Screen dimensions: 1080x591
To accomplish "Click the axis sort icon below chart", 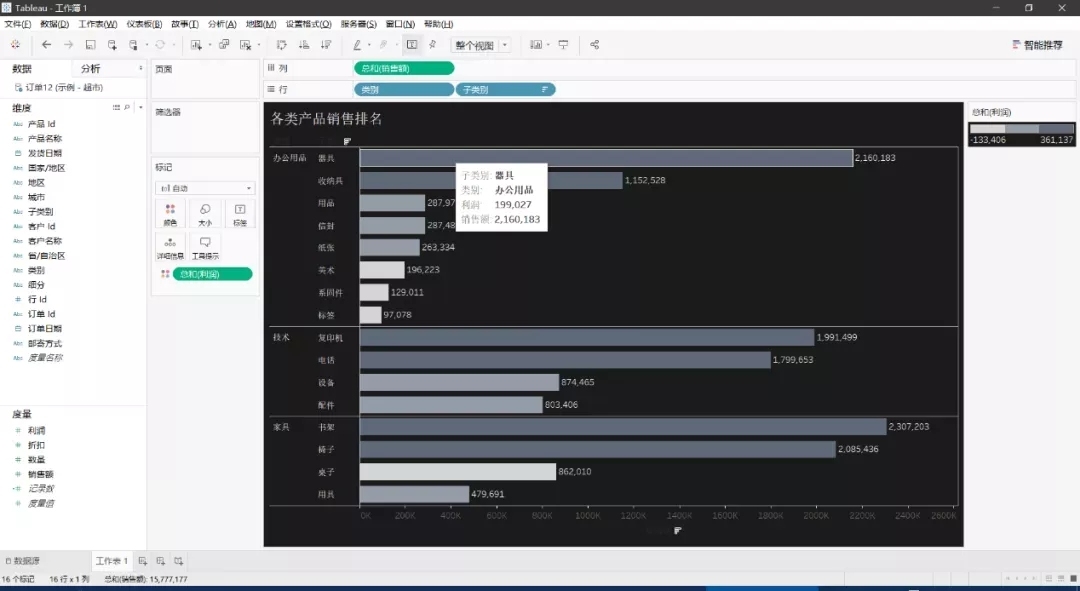I will (x=678, y=530).
